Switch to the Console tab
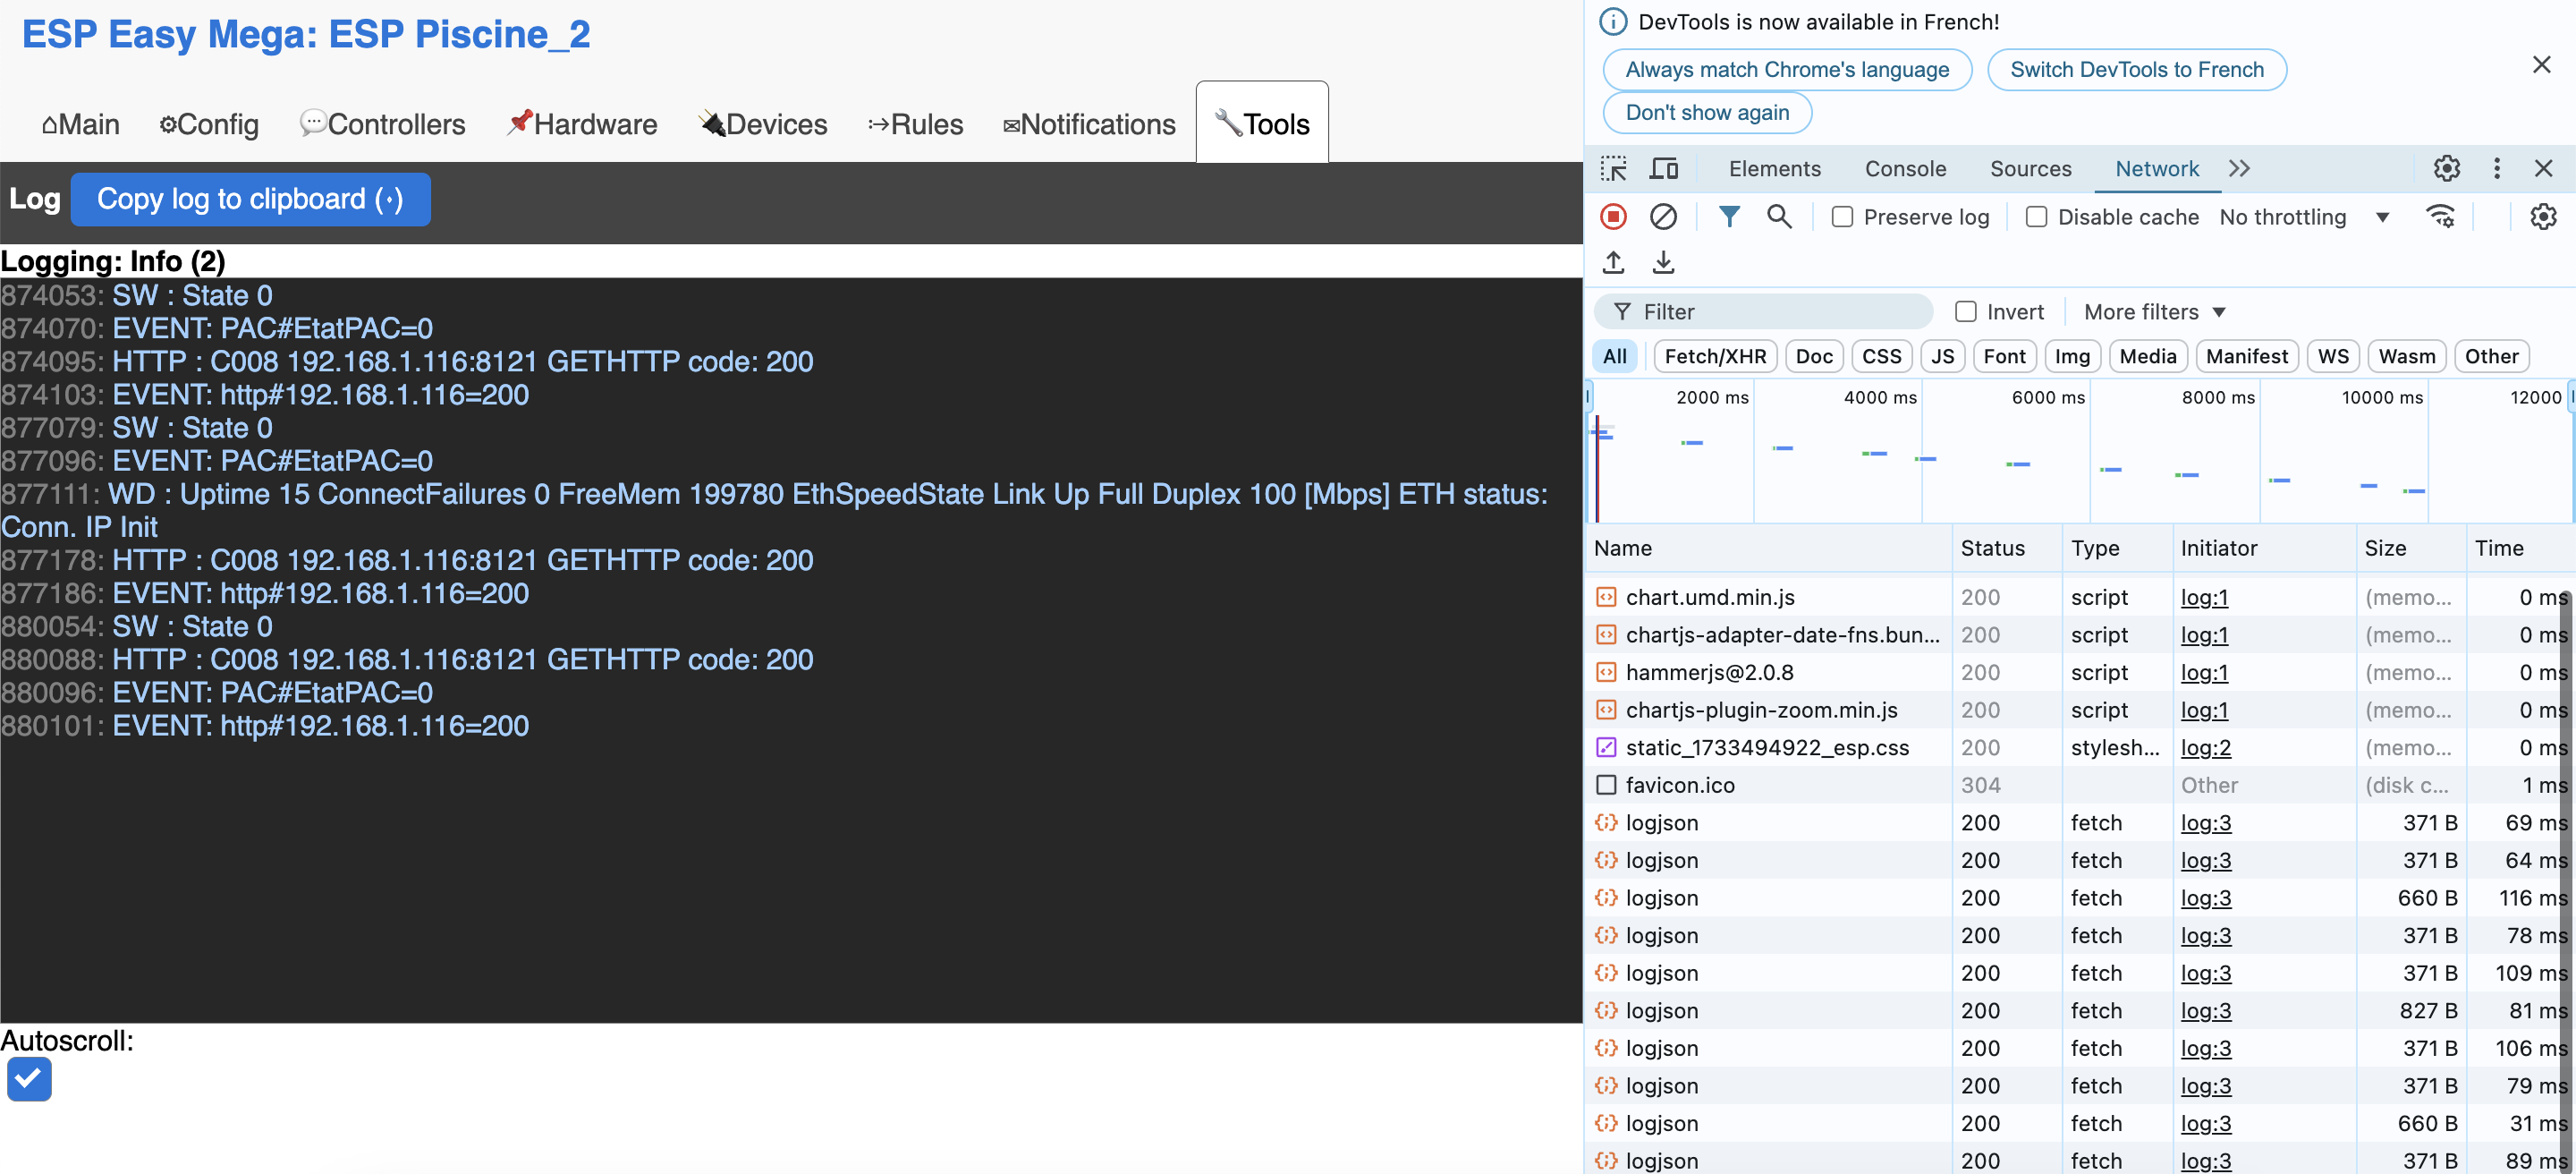This screenshot has height=1174, width=2576. click(x=1904, y=168)
